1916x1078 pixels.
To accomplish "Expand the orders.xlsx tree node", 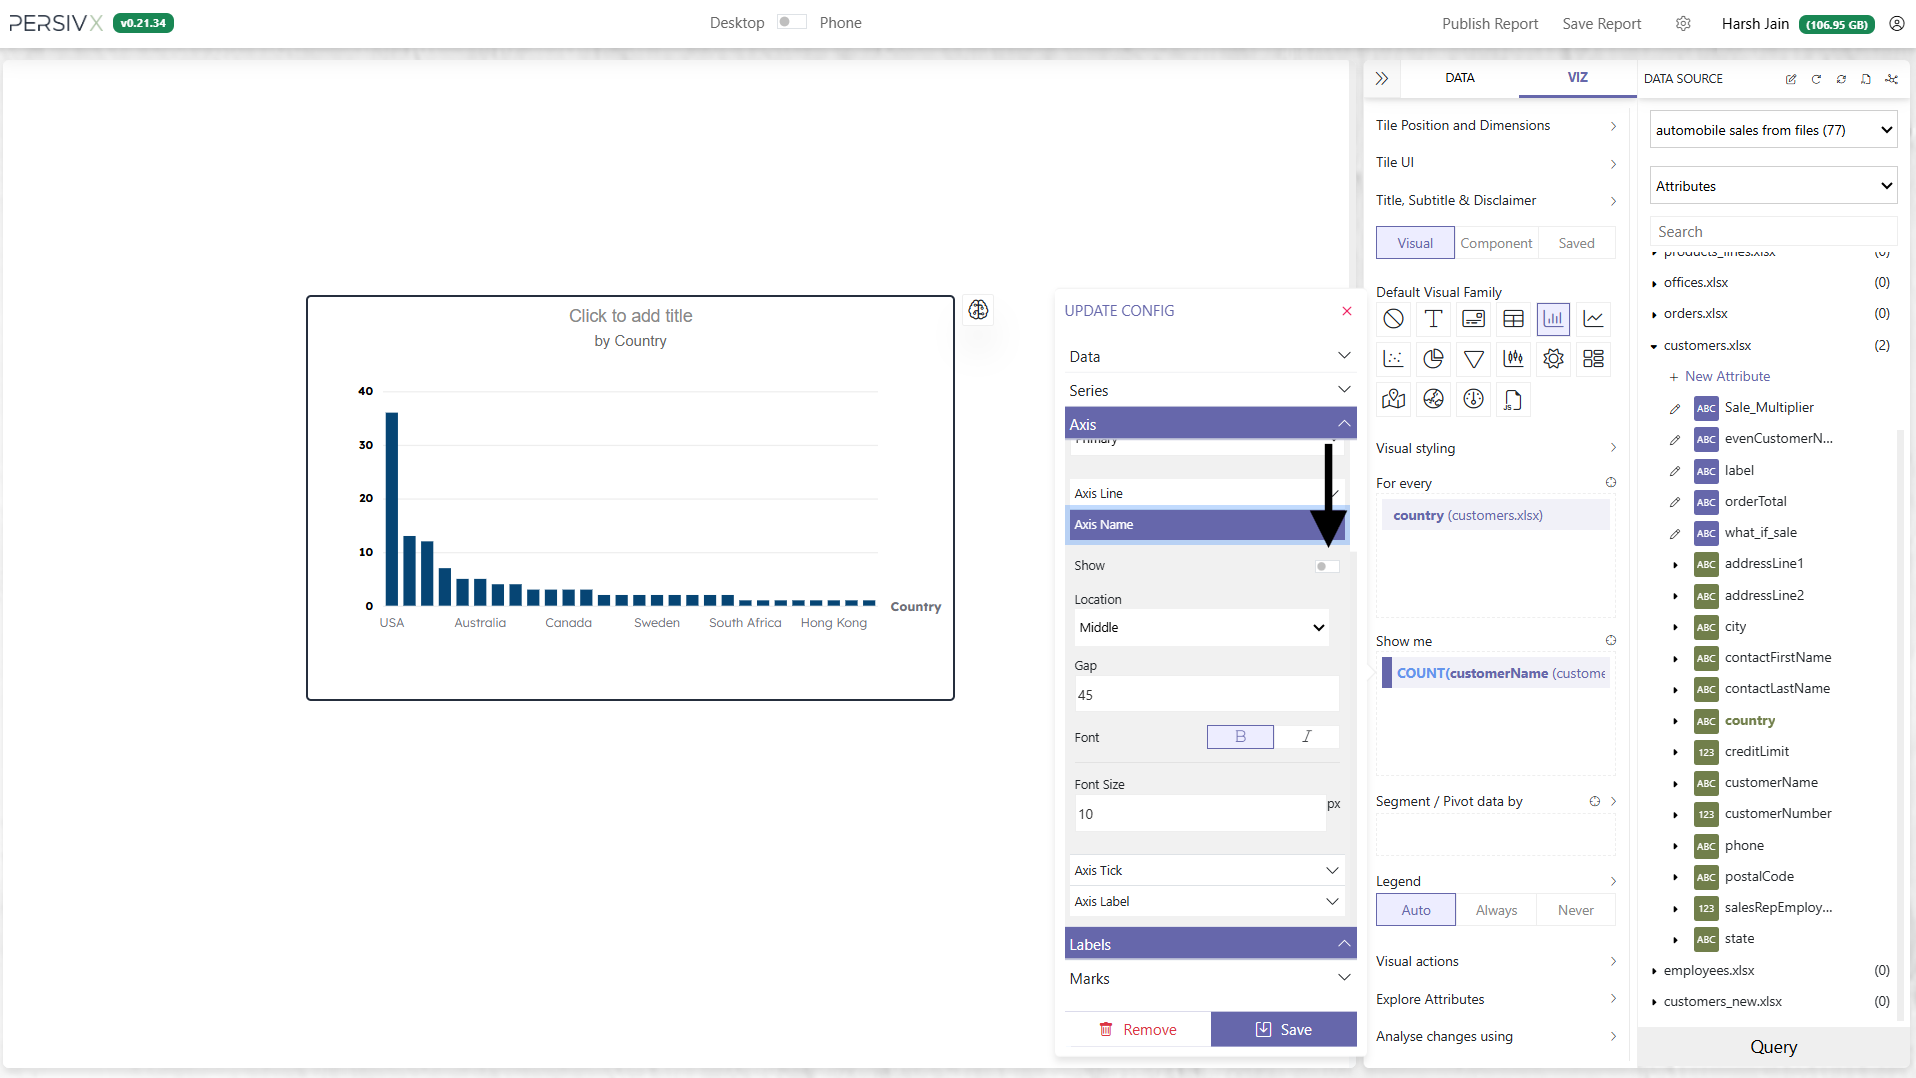I will (x=1654, y=315).
